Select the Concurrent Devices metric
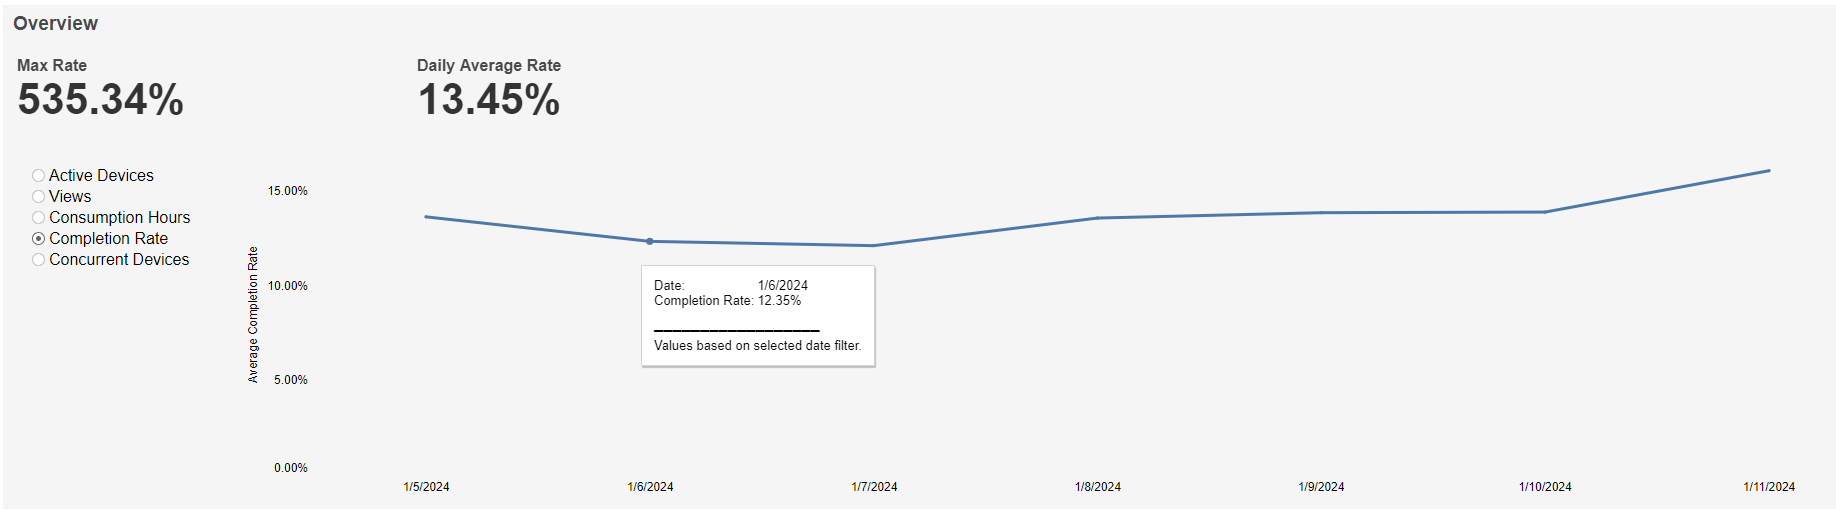This screenshot has height=511, width=1836. pos(39,260)
